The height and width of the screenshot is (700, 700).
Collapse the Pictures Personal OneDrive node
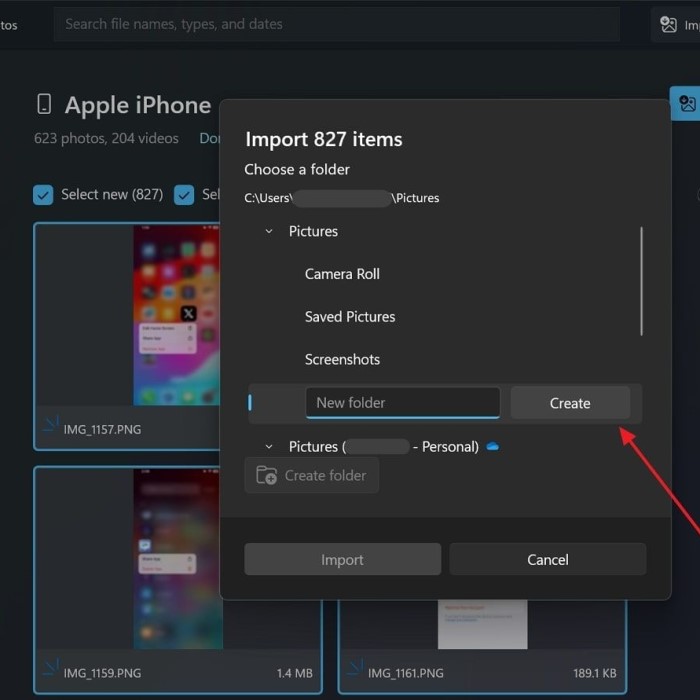click(269, 446)
